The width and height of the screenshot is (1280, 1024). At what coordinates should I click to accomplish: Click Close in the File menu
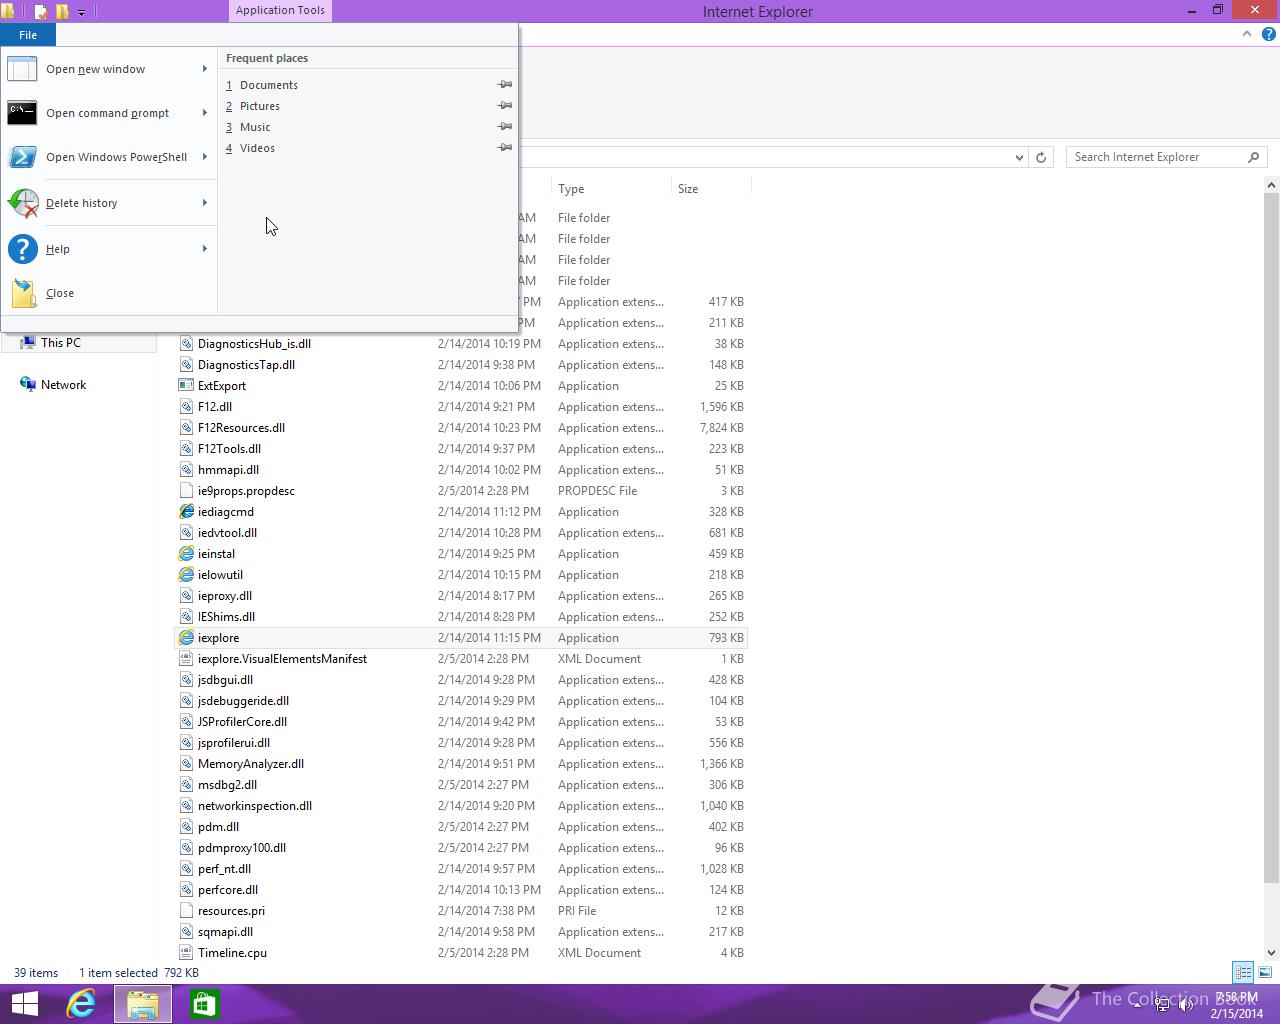(108, 293)
